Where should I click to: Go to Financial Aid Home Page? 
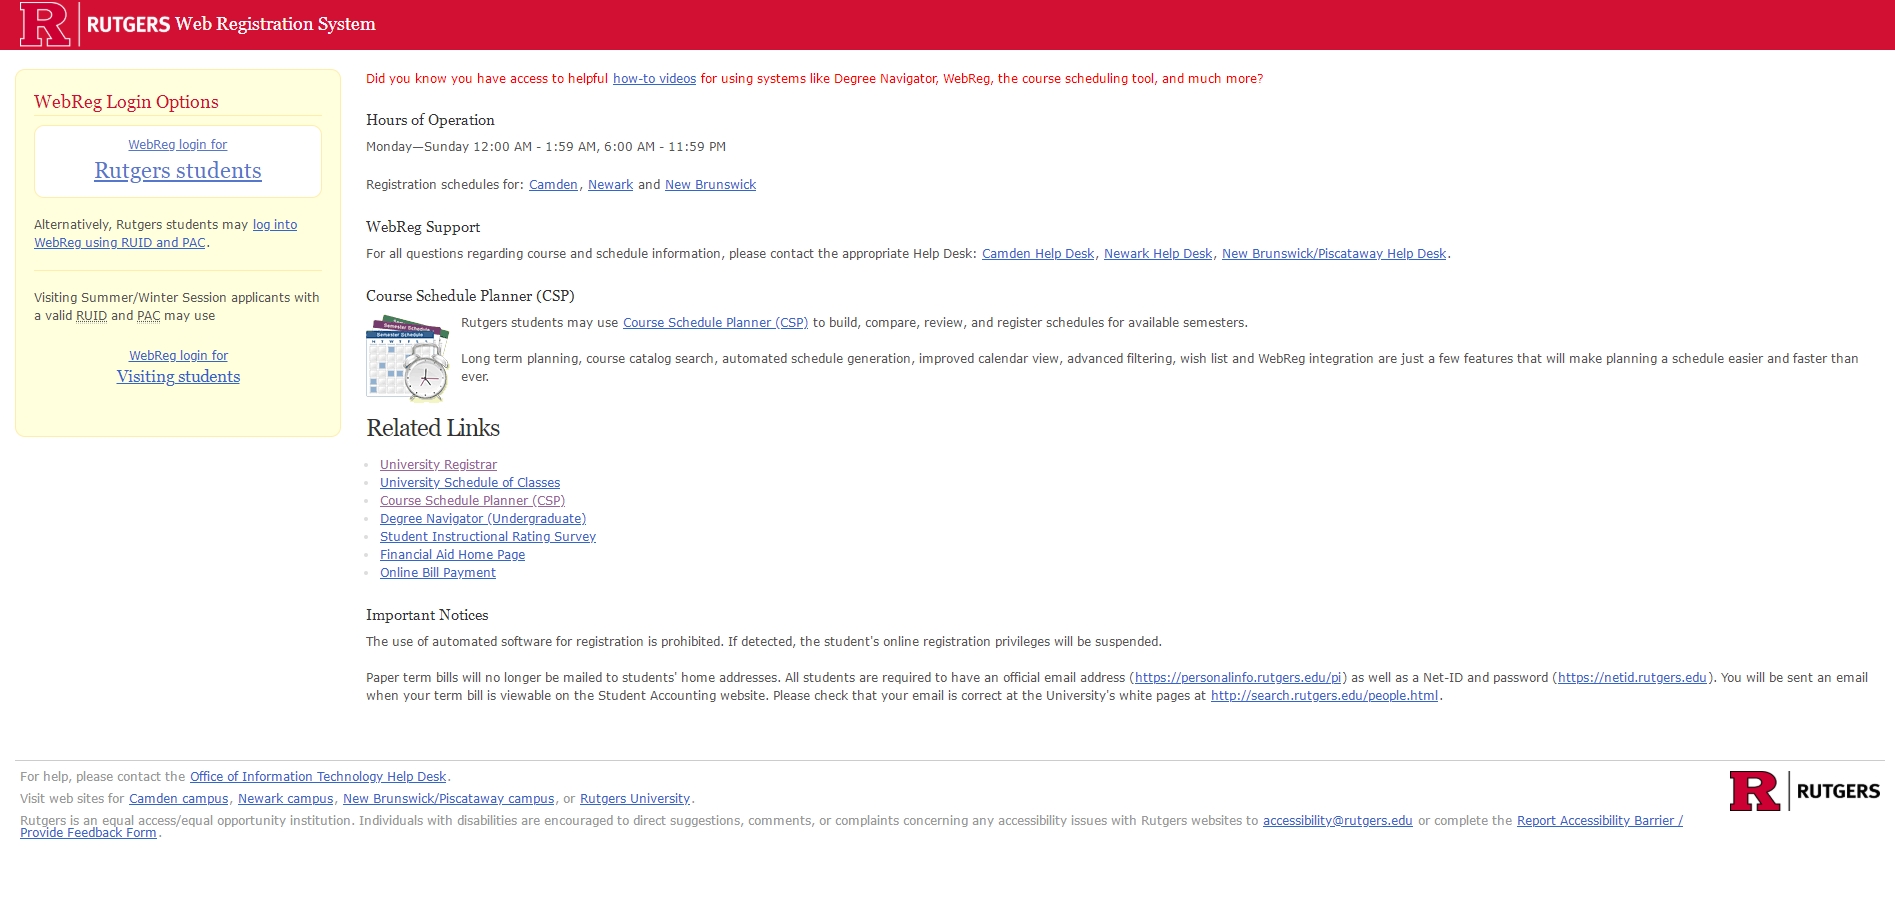(452, 555)
